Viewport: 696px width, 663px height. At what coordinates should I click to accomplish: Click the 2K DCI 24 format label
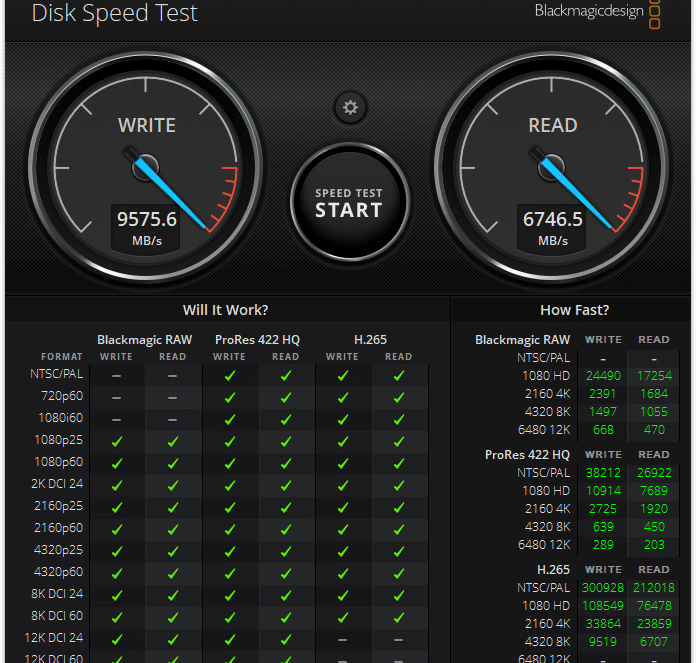click(x=57, y=484)
